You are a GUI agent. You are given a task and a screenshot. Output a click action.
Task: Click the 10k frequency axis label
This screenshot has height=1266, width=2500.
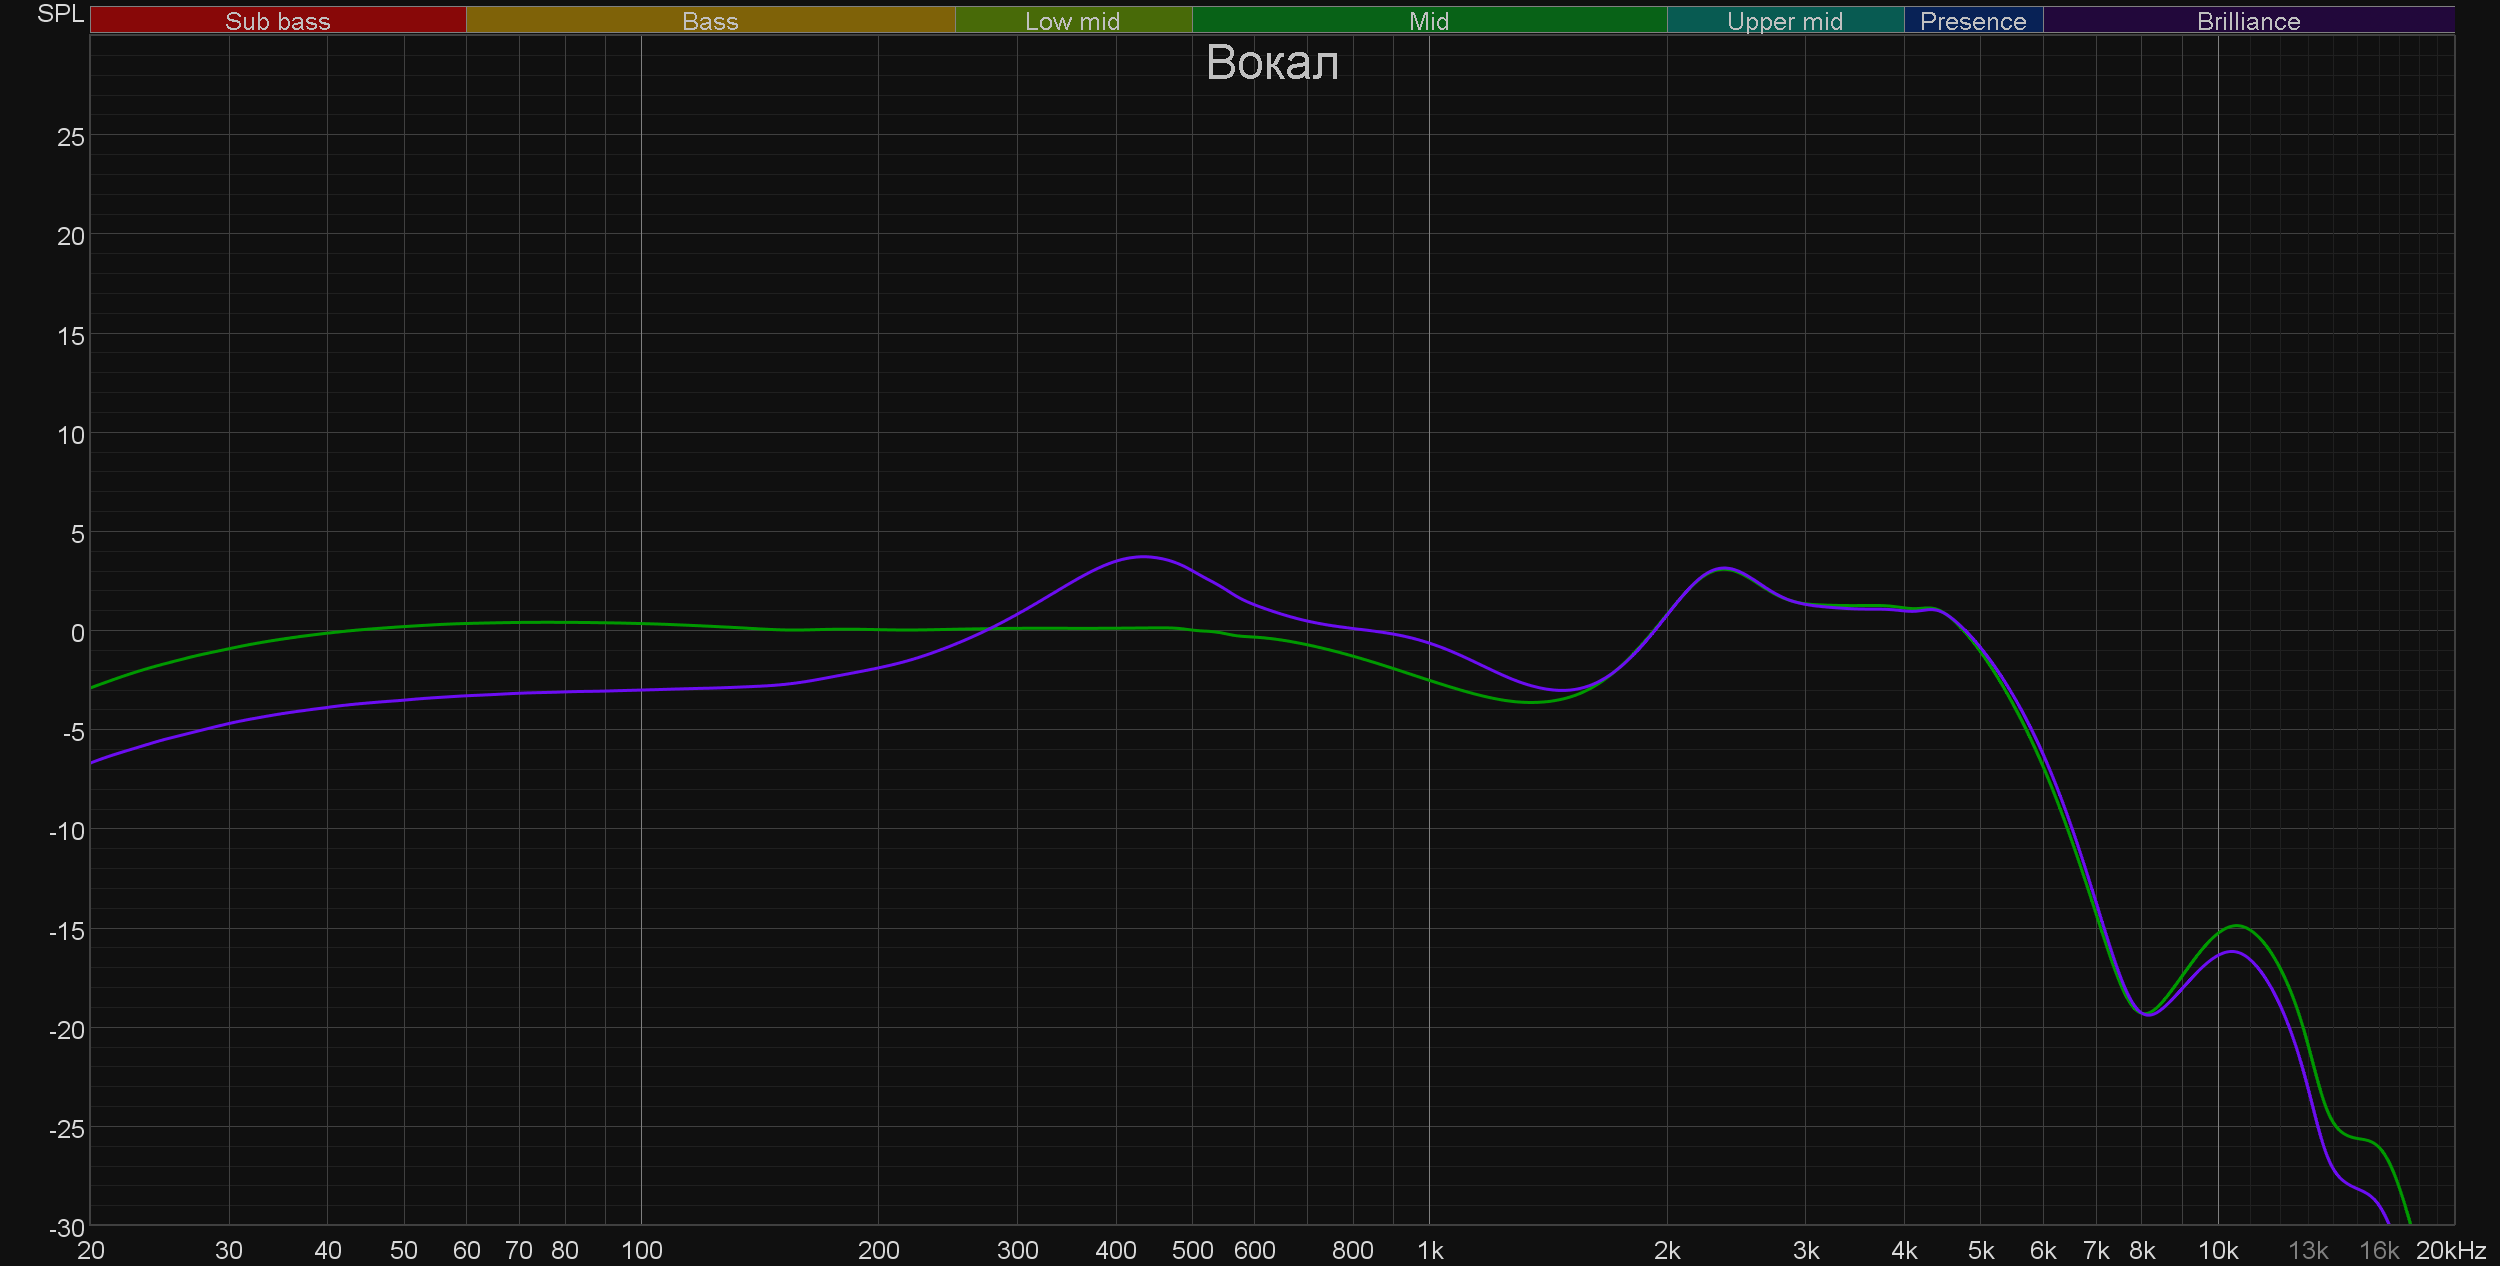point(2217,1250)
